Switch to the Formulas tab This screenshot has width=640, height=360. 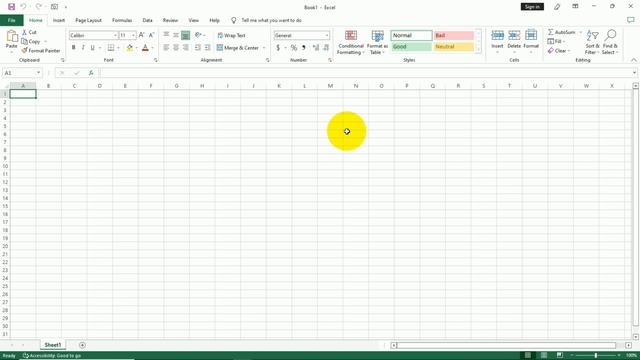[122, 20]
